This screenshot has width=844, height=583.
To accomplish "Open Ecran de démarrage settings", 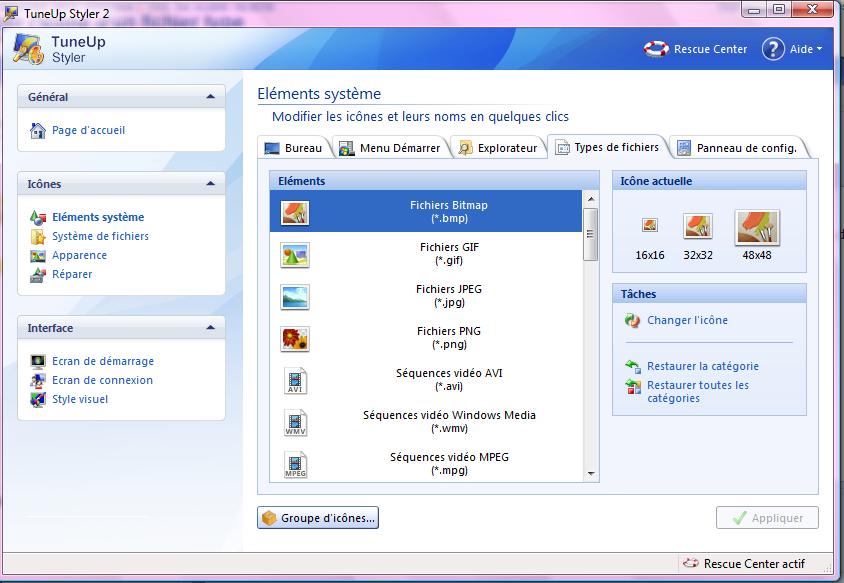I will coord(103,361).
